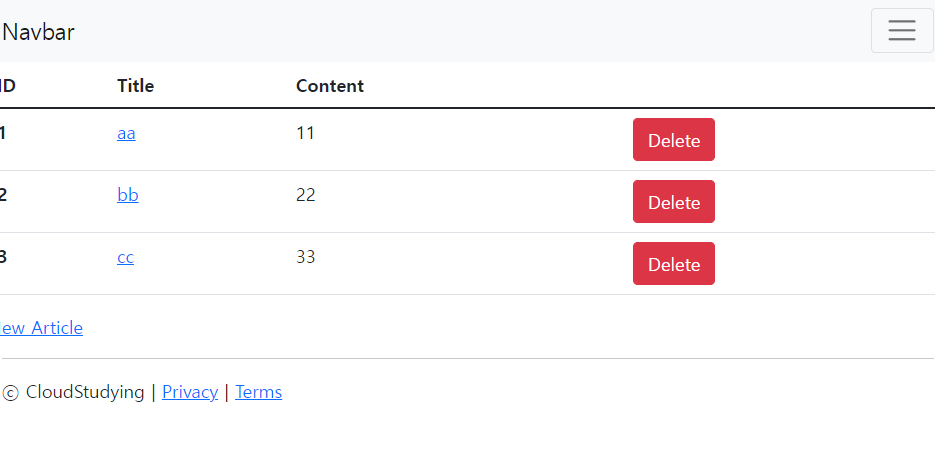This screenshot has width=935, height=458.
Task: Delete the article in row bb
Action: click(x=673, y=202)
